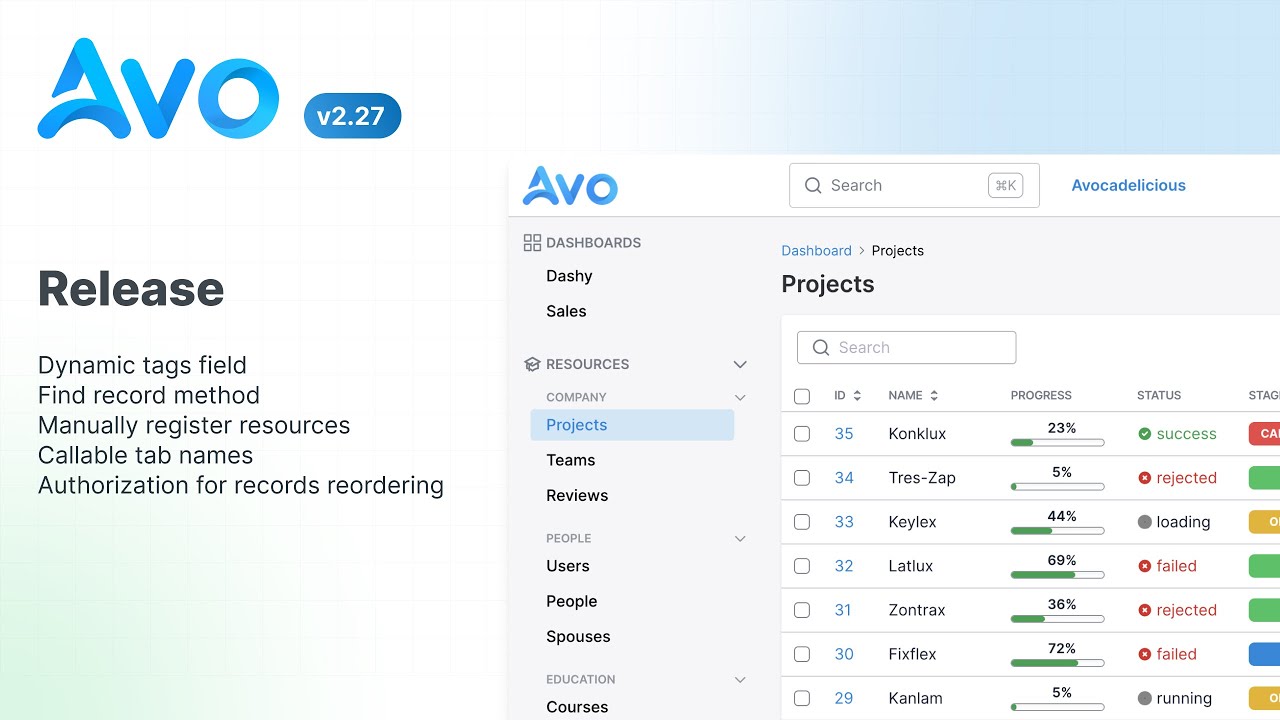Open project ID 35 link
Viewport: 1280px width, 720px height.
point(844,434)
